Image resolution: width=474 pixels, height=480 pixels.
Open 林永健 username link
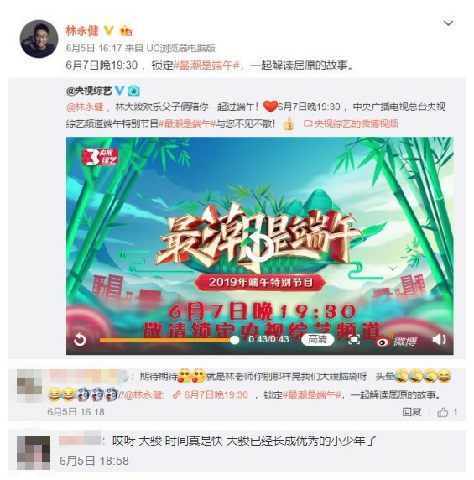[x=82, y=31]
